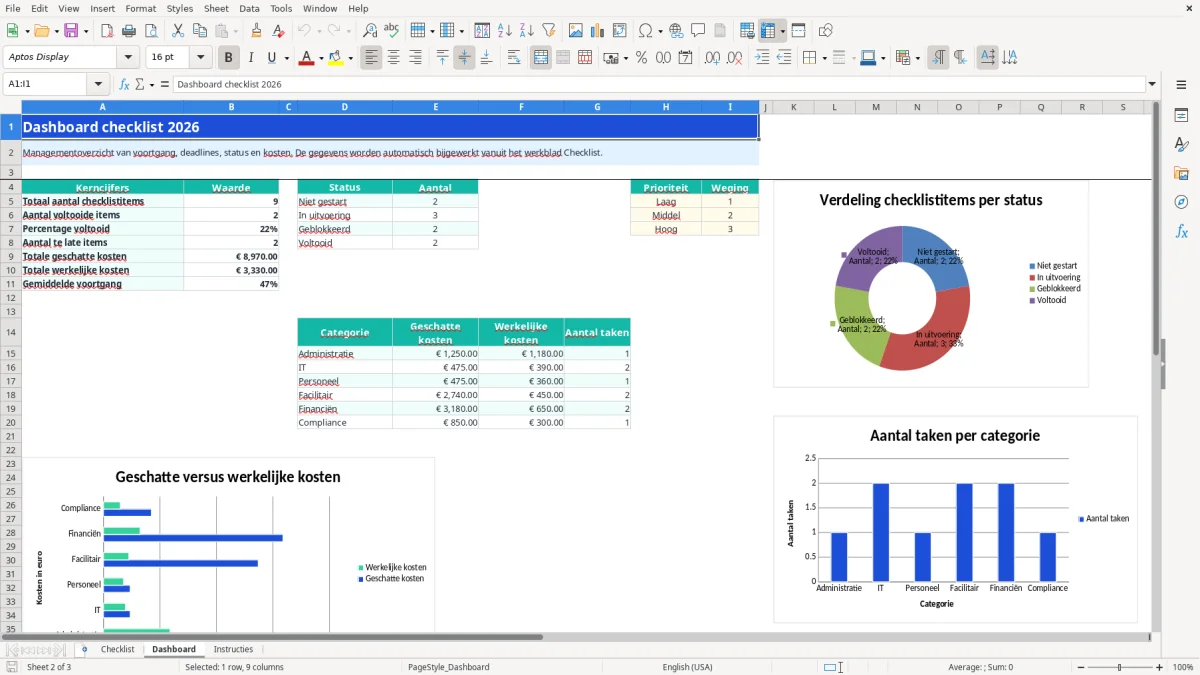1200x675 pixels.
Task: Clear direct formatting
Action: pyautogui.click(x=279, y=31)
